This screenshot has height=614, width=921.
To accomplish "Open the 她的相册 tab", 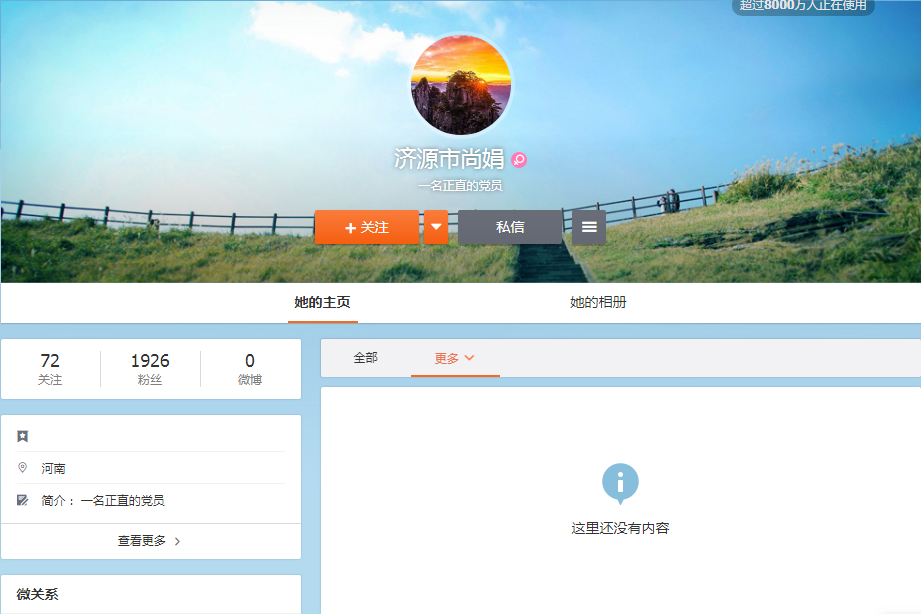I will [x=598, y=302].
